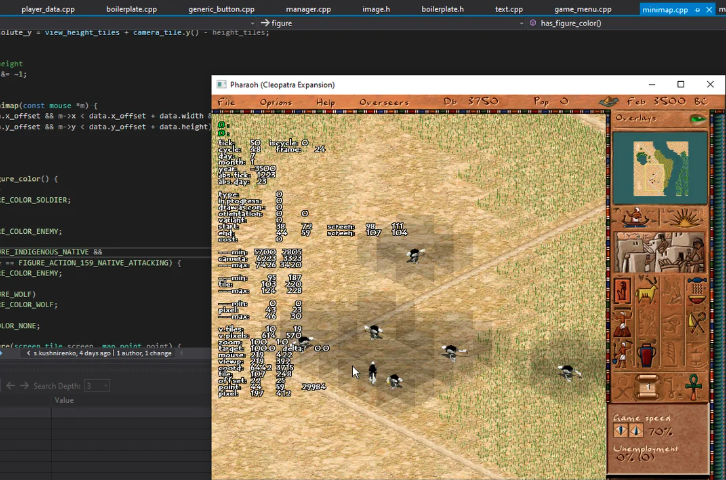This screenshot has height=480, width=726.
Task: Click the red vase industry build icon
Action: [647, 355]
